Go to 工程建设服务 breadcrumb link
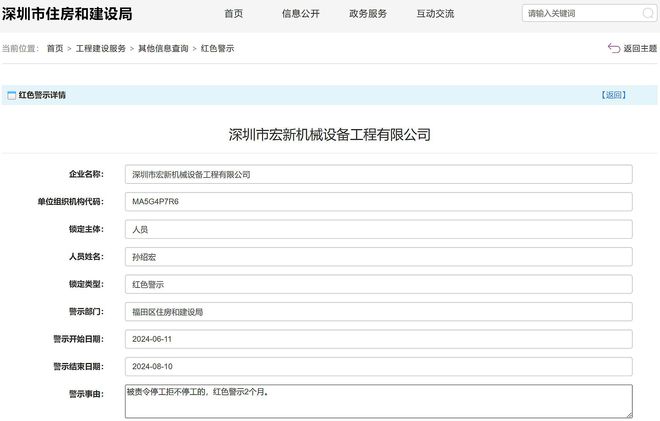The width and height of the screenshot is (660, 421). pos(101,48)
